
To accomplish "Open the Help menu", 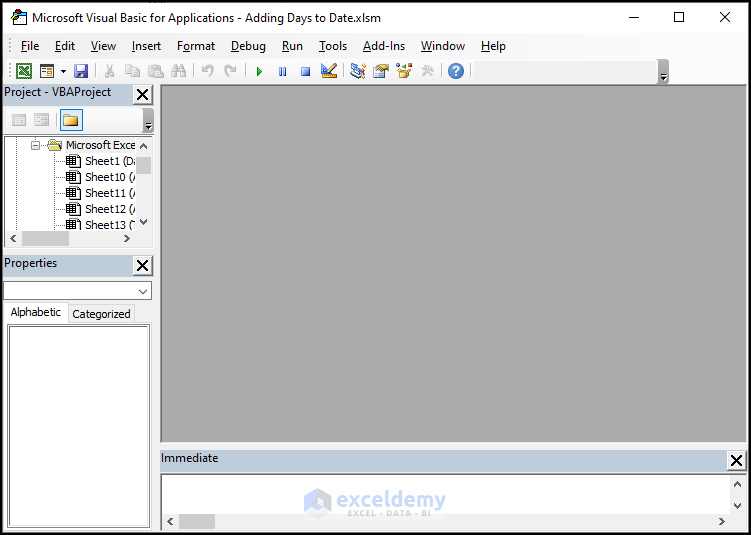I will pos(493,46).
